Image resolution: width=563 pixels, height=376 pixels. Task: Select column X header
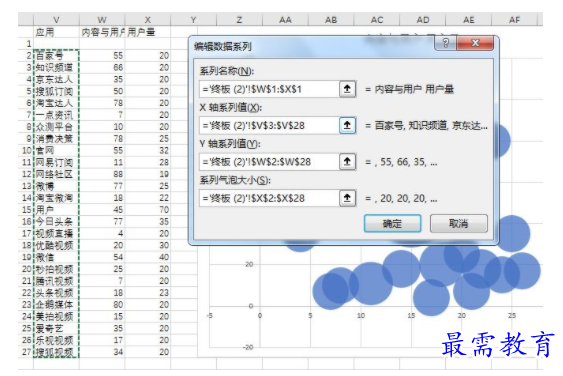point(148,20)
